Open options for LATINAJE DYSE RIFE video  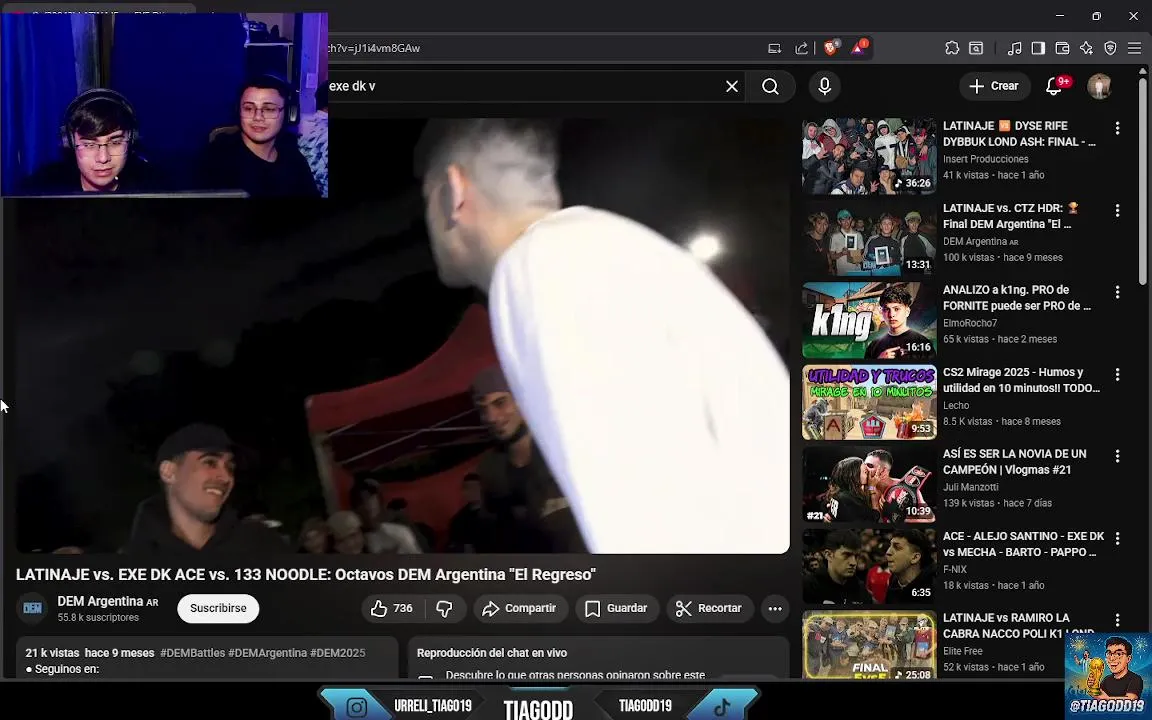coord(1117,128)
